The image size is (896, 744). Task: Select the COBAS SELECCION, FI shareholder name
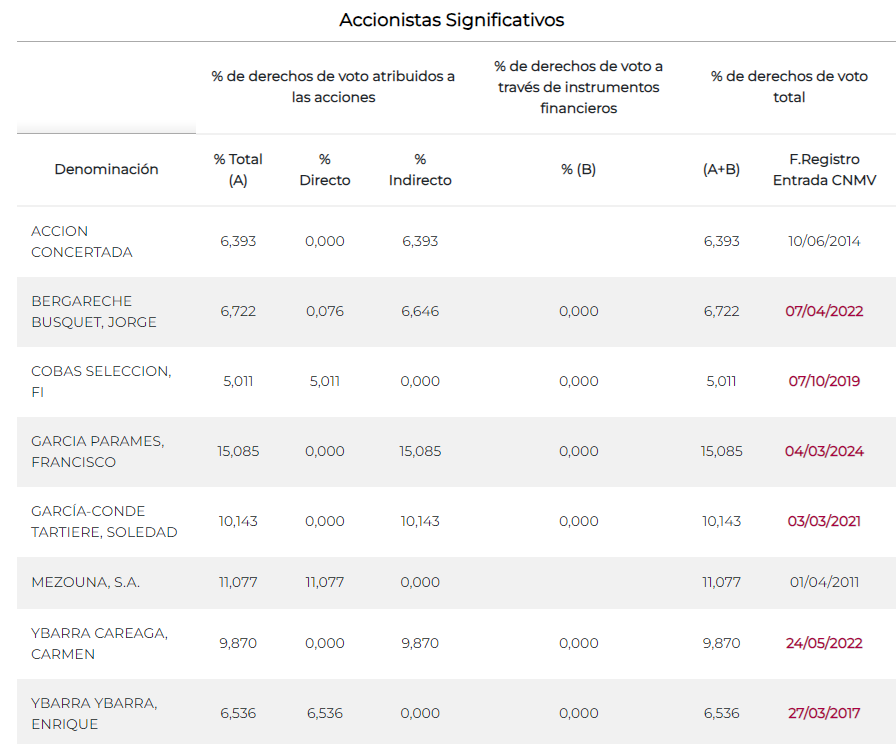[101, 381]
